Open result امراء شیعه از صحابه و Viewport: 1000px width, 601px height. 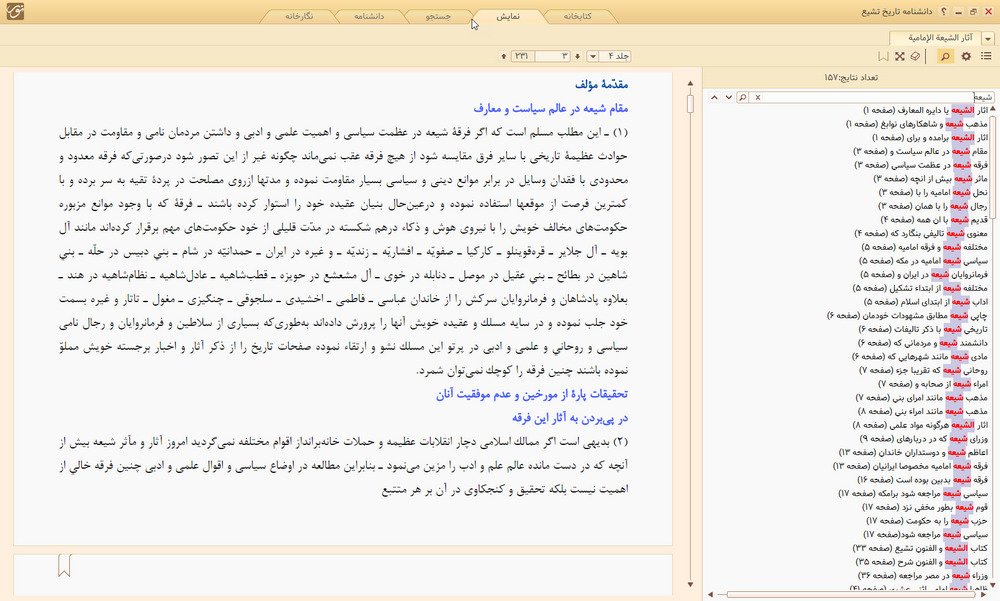[x=933, y=384]
